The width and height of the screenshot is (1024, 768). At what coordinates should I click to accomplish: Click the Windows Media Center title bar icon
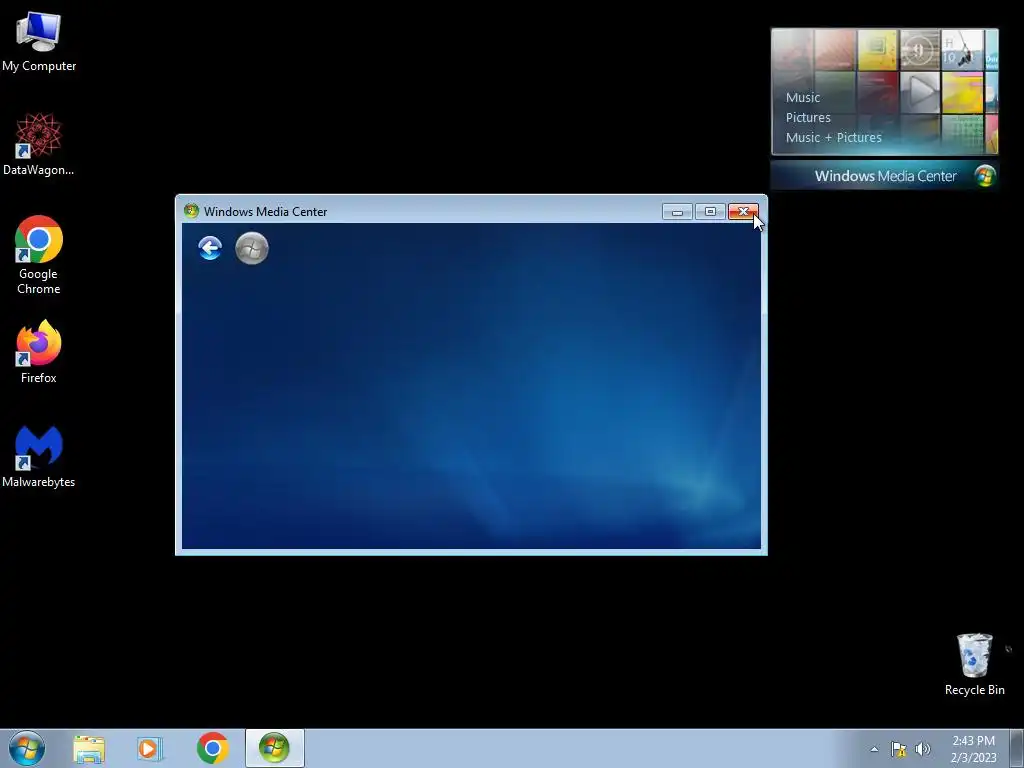[x=191, y=211]
